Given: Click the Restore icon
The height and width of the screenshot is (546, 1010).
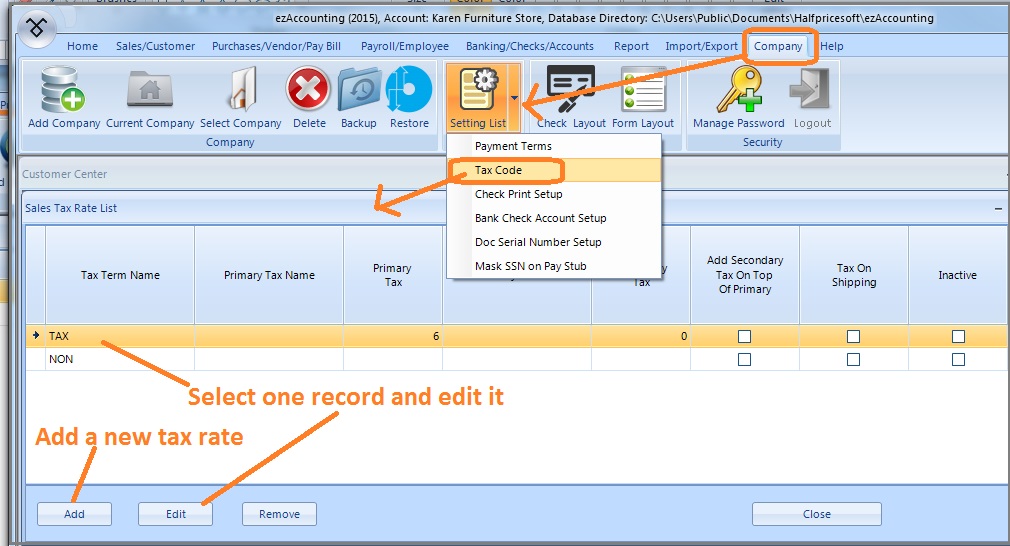Looking at the screenshot, I should tap(409, 91).
